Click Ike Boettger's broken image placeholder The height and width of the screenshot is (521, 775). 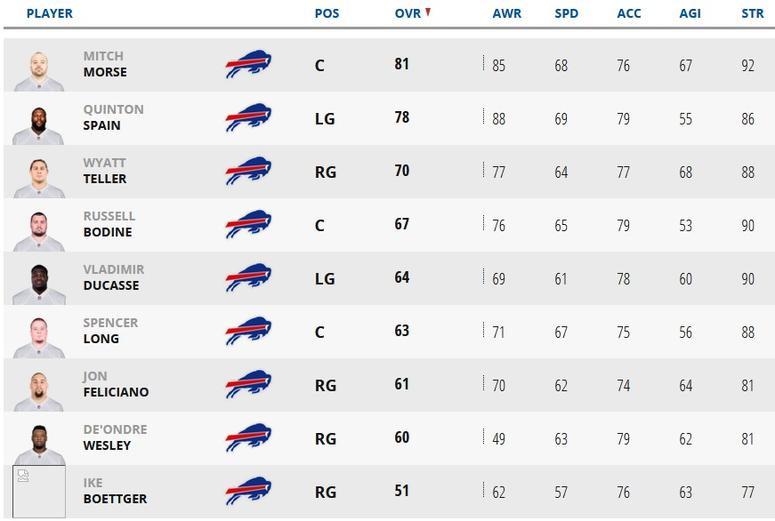tap(39, 491)
